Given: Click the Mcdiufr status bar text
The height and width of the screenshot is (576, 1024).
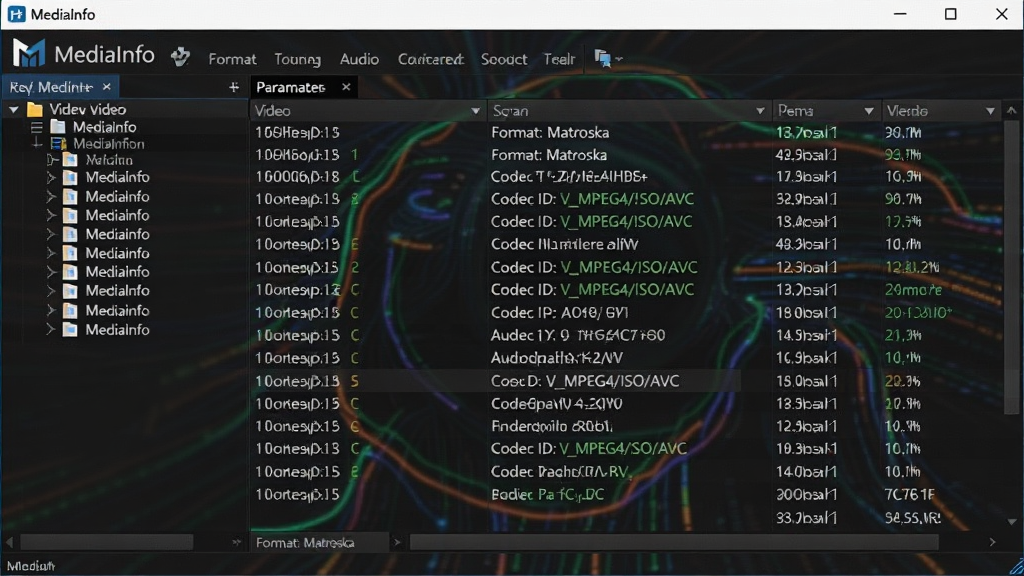Looking at the screenshot, I should tap(31, 566).
